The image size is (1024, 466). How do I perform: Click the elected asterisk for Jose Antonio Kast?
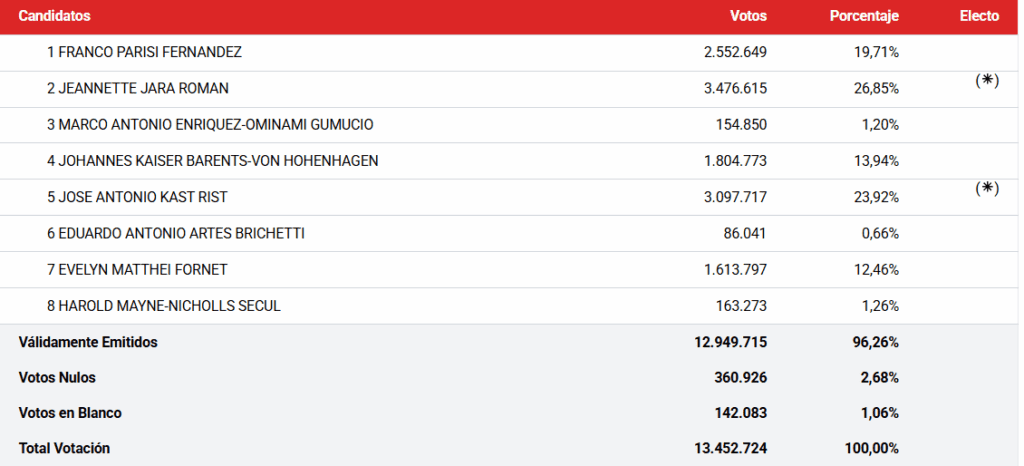click(987, 188)
